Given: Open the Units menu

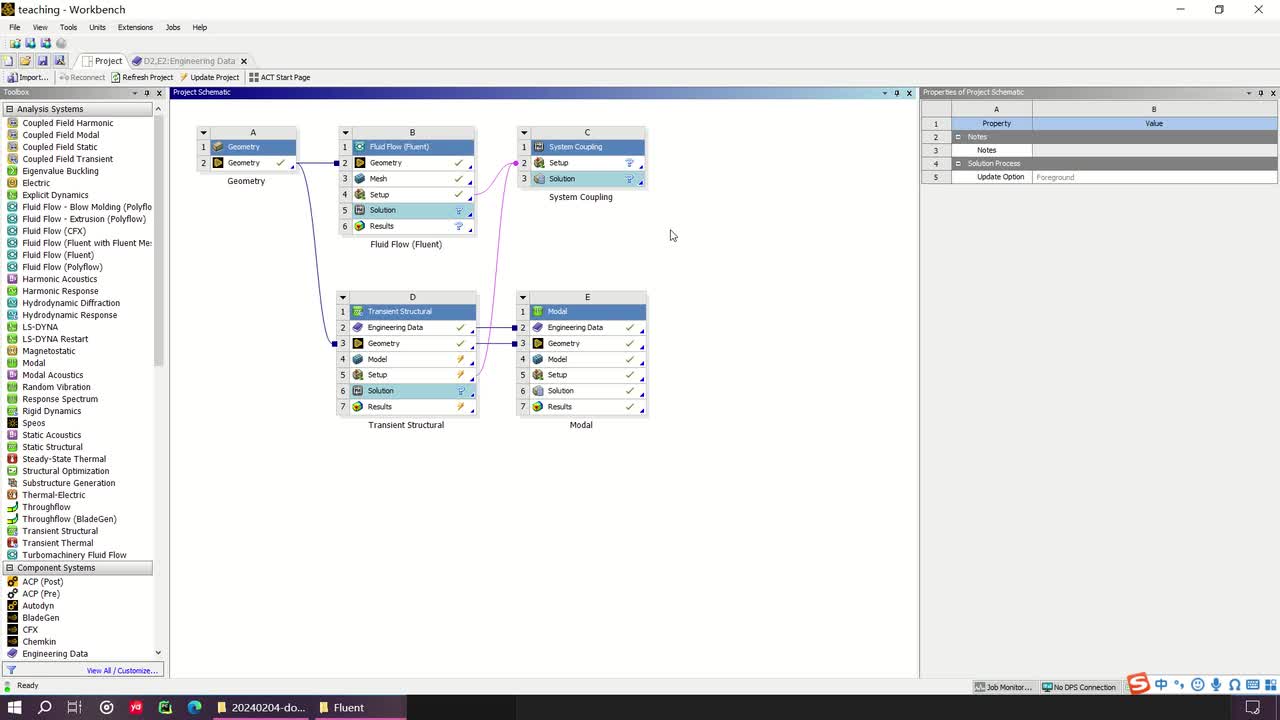Looking at the screenshot, I should pyautogui.click(x=97, y=27).
